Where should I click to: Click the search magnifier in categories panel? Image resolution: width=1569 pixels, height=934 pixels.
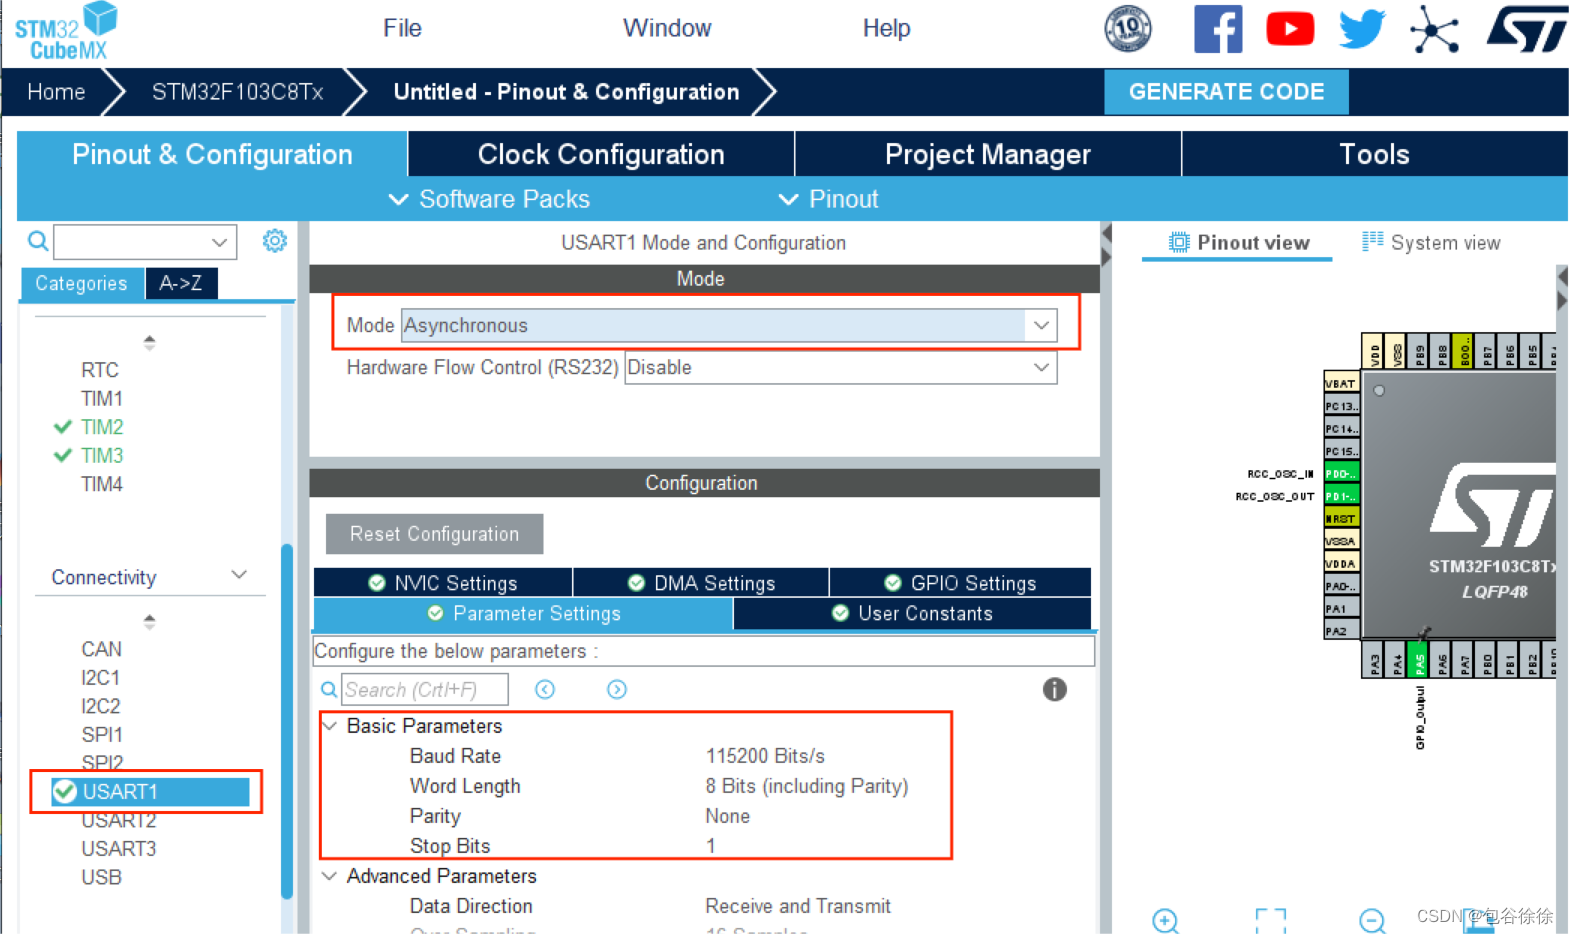pyautogui.click(x=38, y=241)
